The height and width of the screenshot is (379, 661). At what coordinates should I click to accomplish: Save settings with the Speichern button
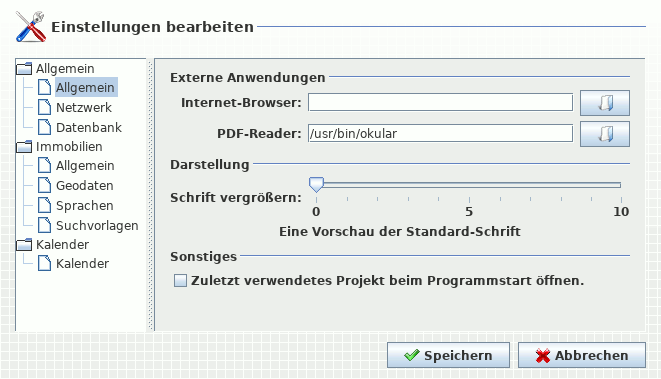[x=448, y=355]
